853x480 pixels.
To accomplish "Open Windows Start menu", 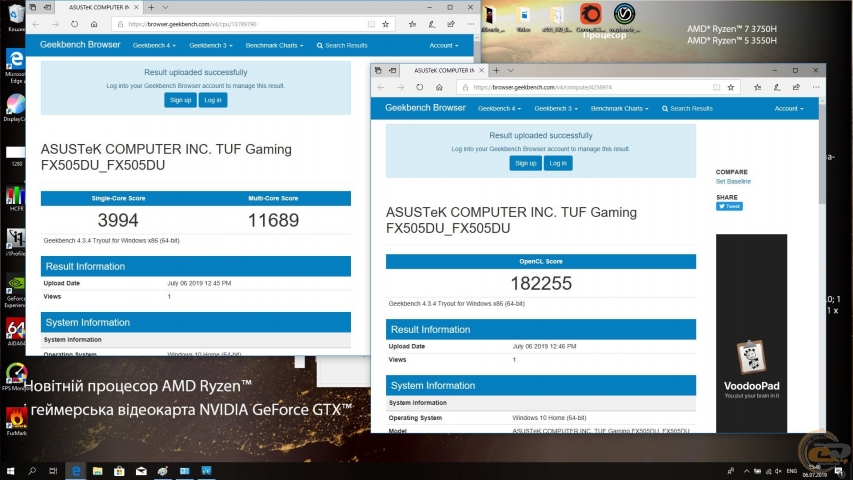I will pos(10,471).
